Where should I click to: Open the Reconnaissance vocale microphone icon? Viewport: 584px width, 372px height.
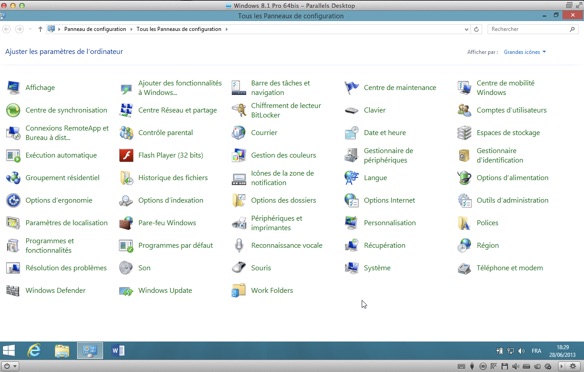coord(239,245)
